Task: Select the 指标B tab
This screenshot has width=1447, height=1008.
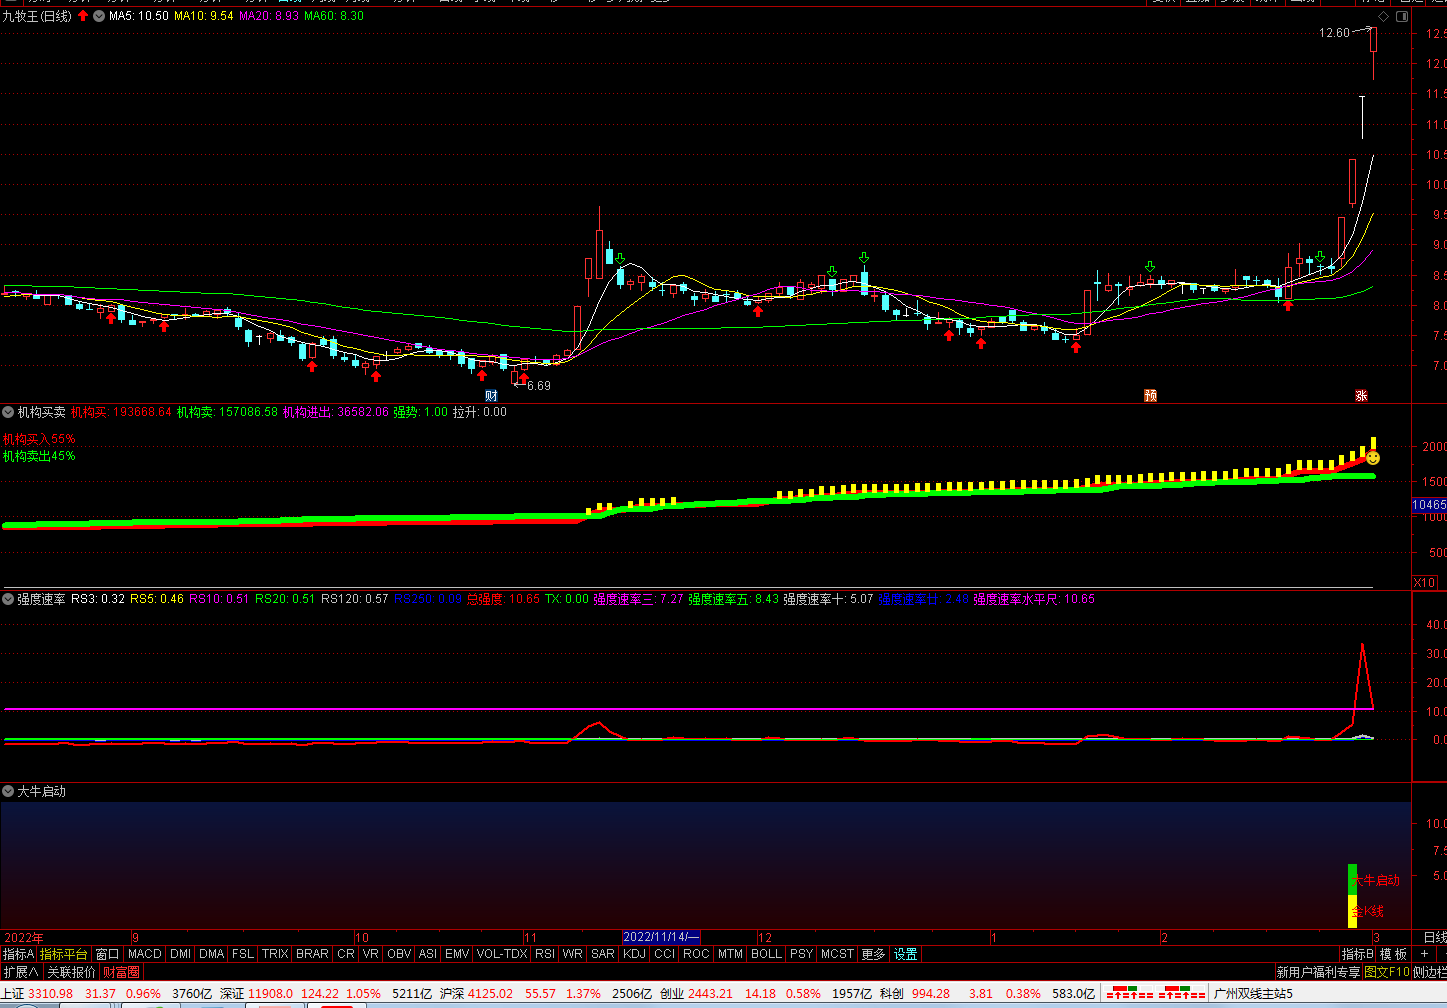Action: coord(1357,954)
